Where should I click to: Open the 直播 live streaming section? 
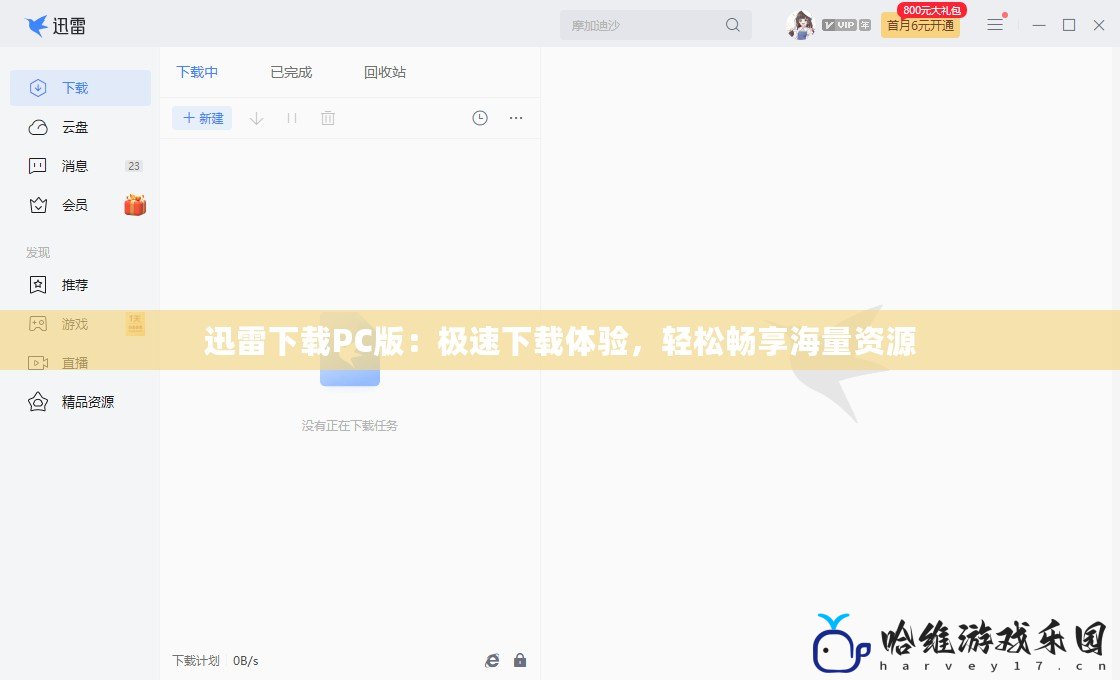click(81, 363)
